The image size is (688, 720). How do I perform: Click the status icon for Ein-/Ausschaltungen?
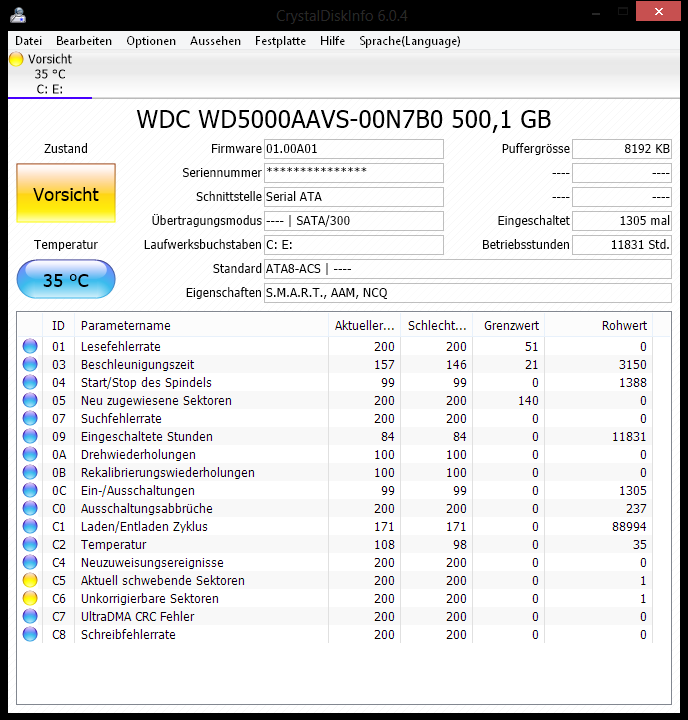(x=30, y=490)
